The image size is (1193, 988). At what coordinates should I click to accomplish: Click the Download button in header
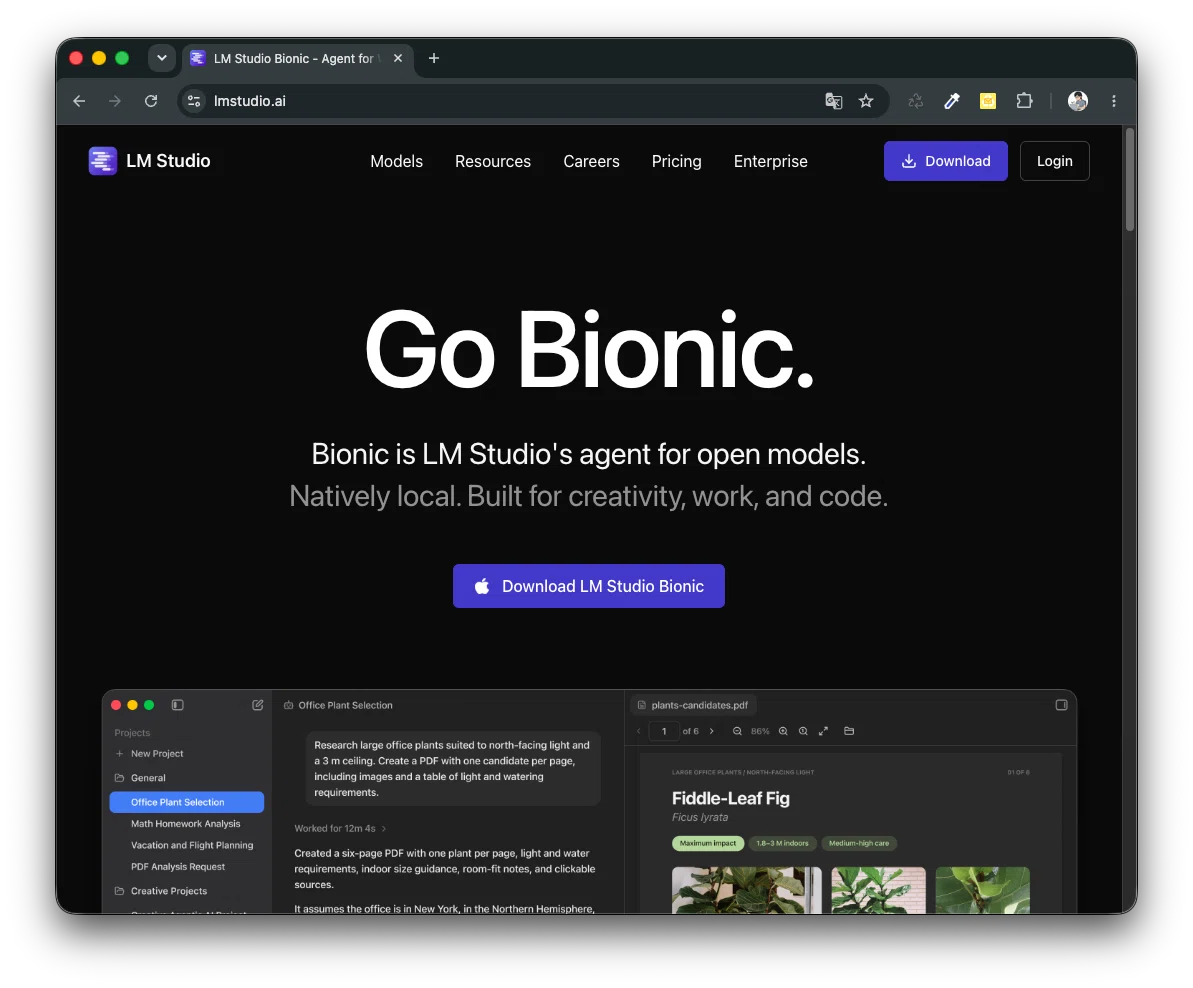946,160
